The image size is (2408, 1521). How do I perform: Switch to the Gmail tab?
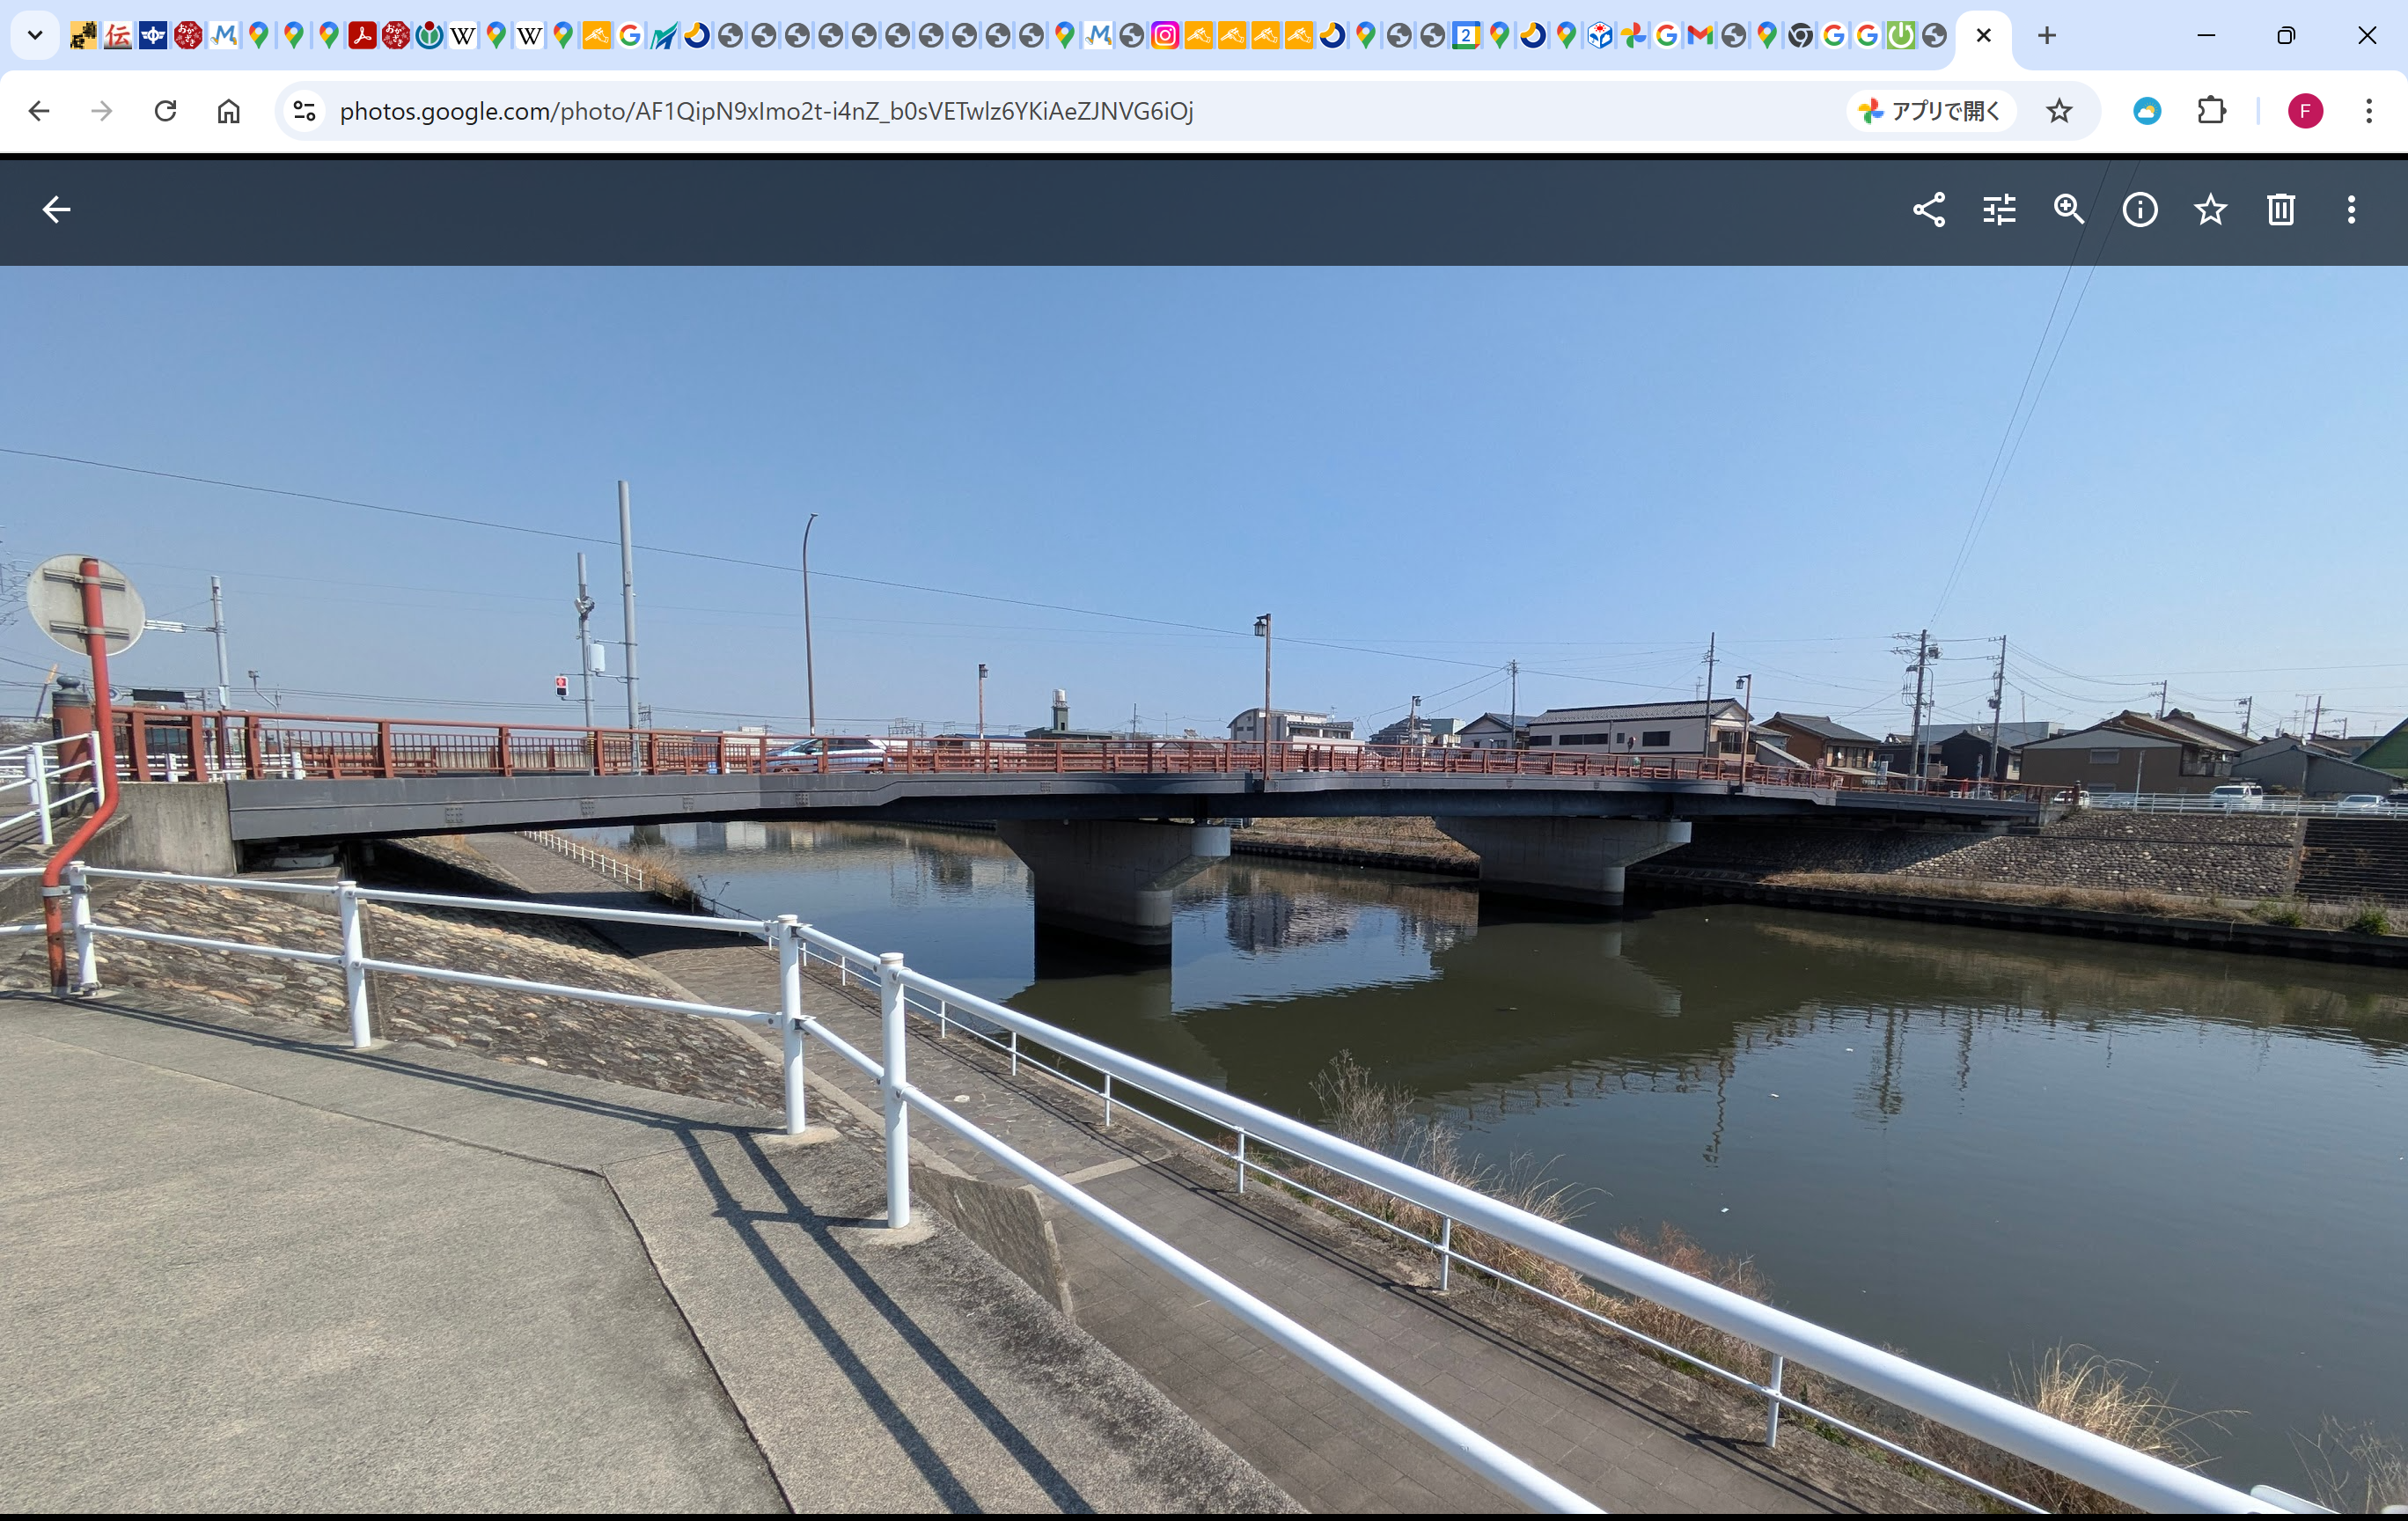click(1700, 36)
